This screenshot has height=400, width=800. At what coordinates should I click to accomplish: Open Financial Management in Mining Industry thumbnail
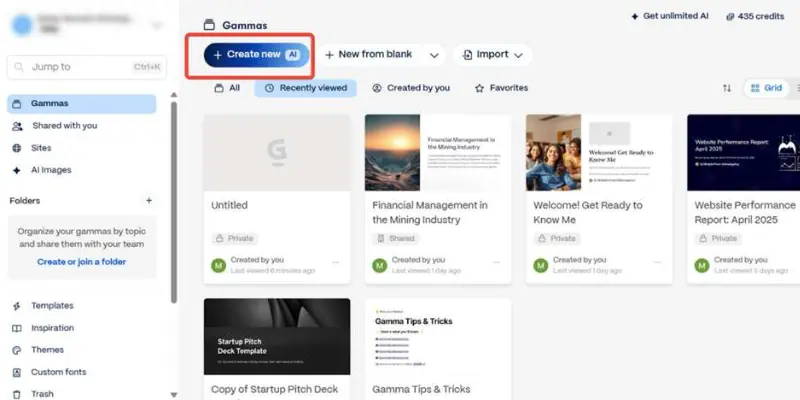[438, 153]
